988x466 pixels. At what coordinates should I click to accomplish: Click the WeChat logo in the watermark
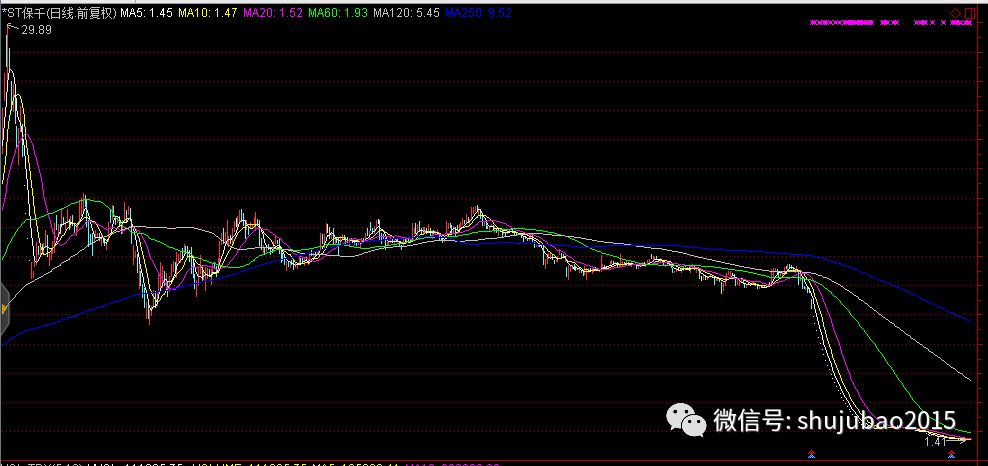[687, 420]
